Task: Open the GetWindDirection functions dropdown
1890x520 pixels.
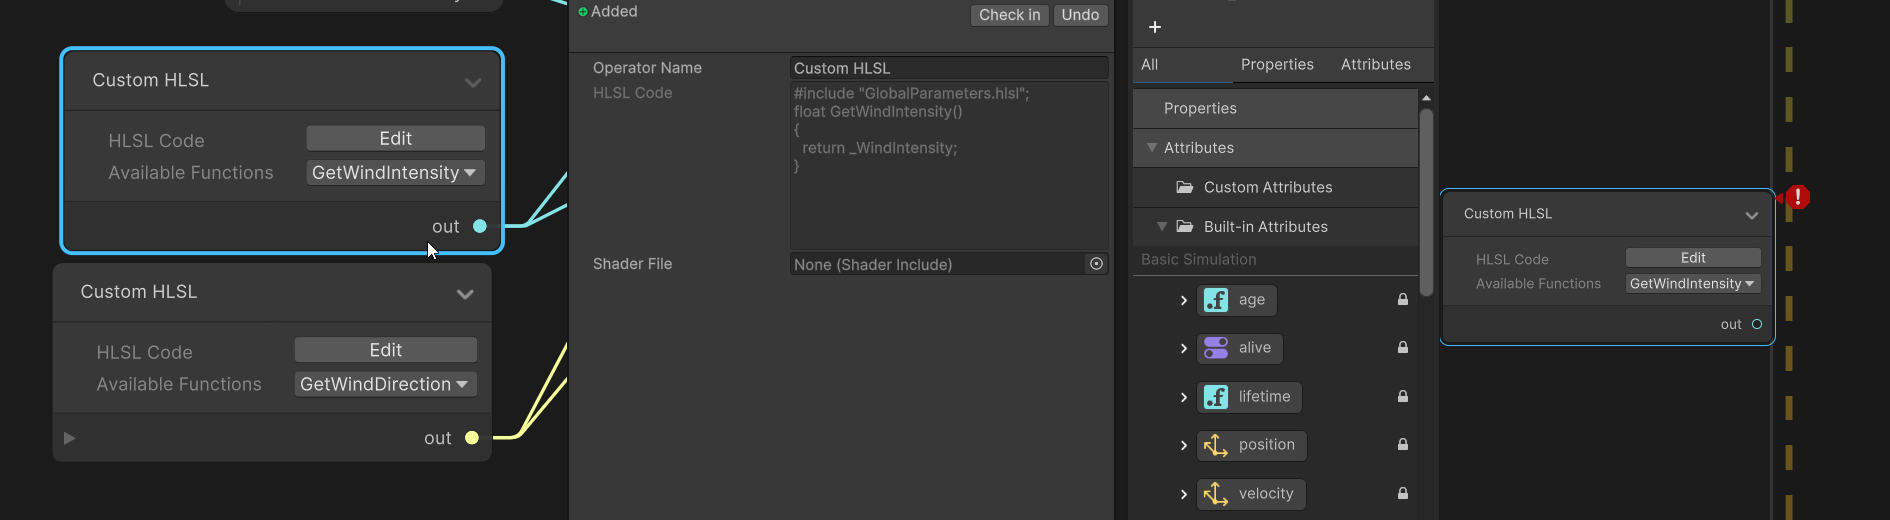Action: [x=385, y=384]
